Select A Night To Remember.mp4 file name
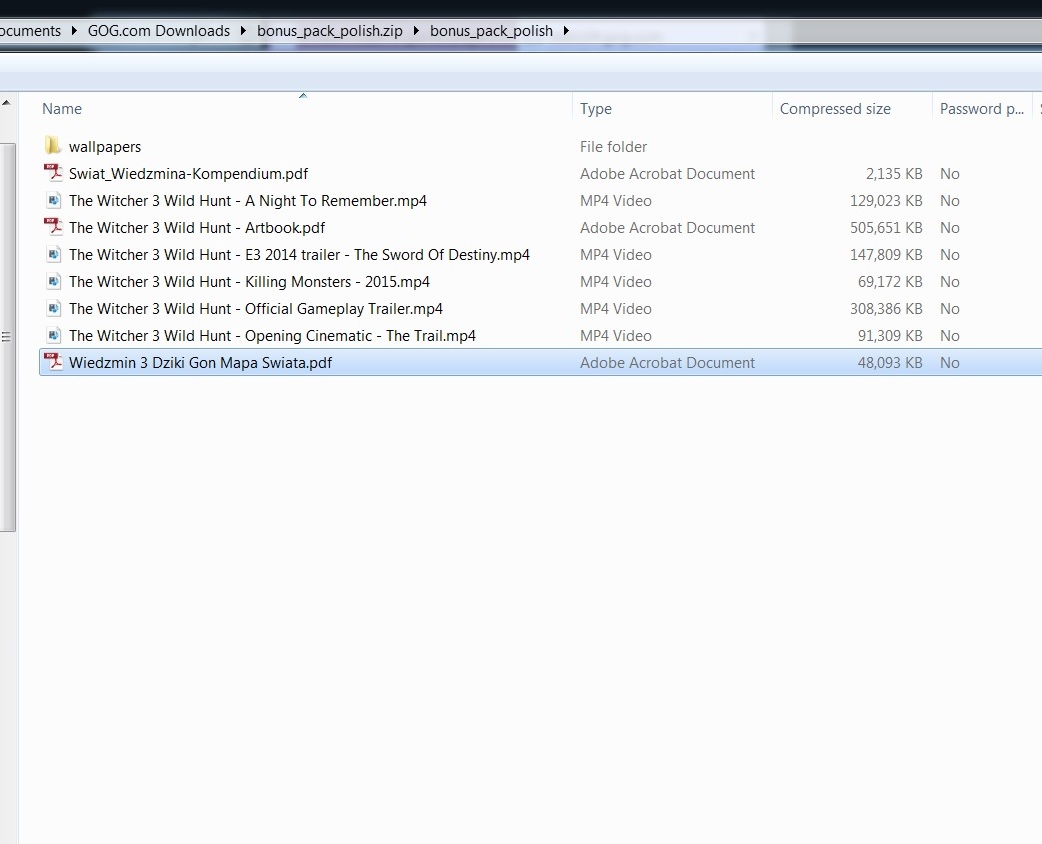 click(247, 201)
